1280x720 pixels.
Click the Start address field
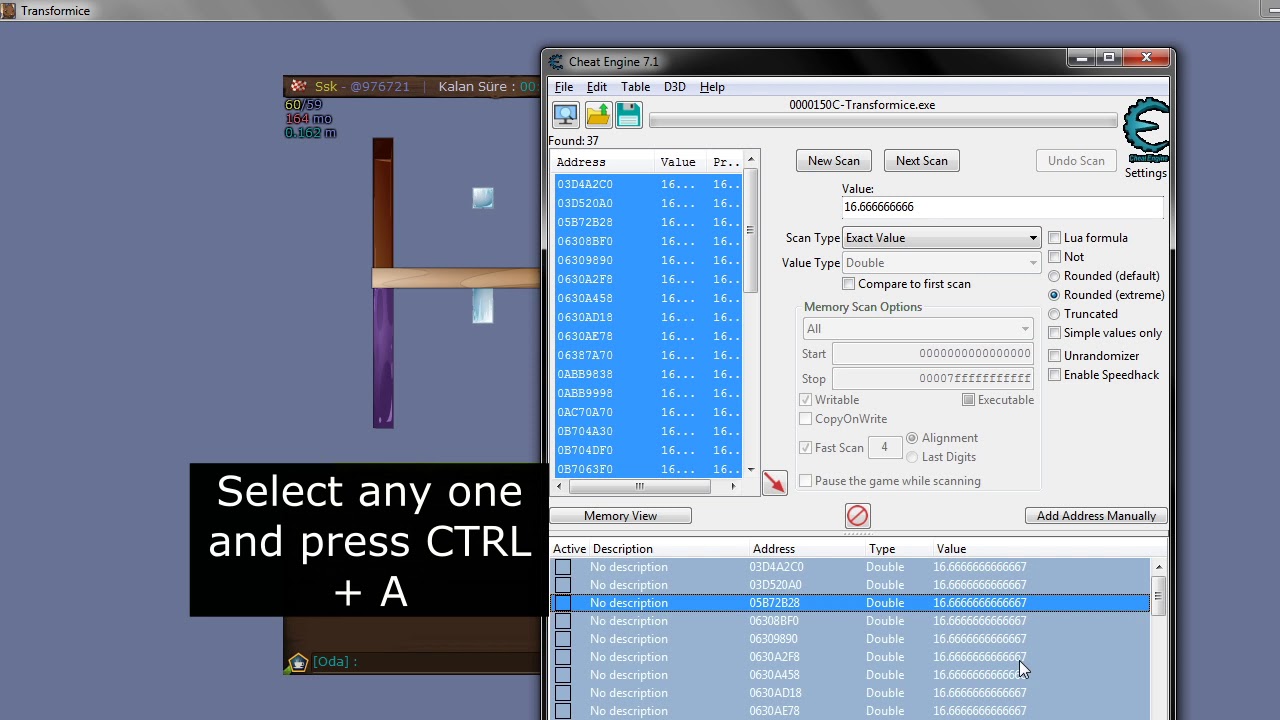pos(932,354)
